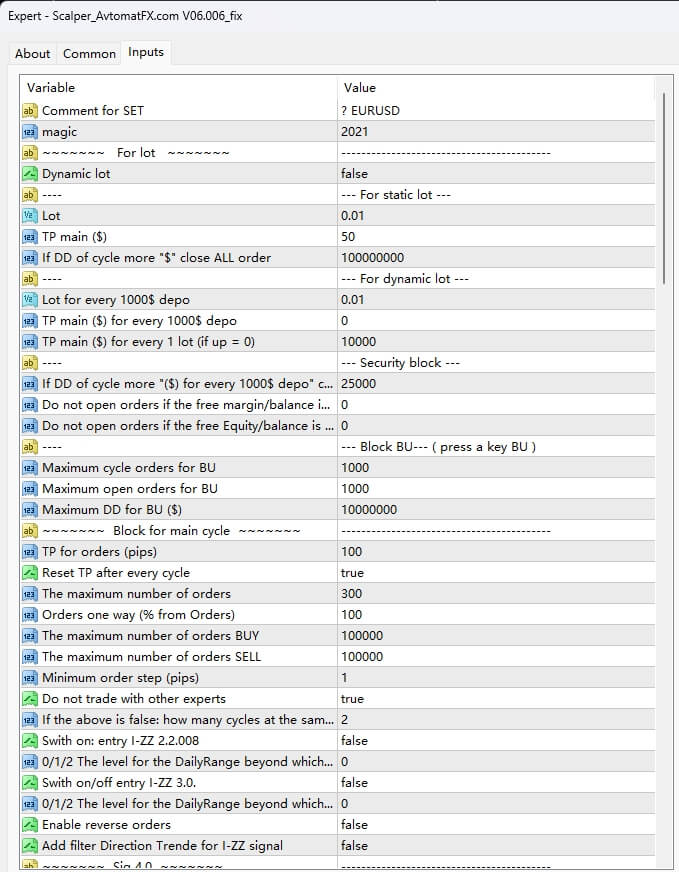Click the boolean icon next to Dynamic lot
The height and width of the screenshot is (872, 679).
[29, 174]
